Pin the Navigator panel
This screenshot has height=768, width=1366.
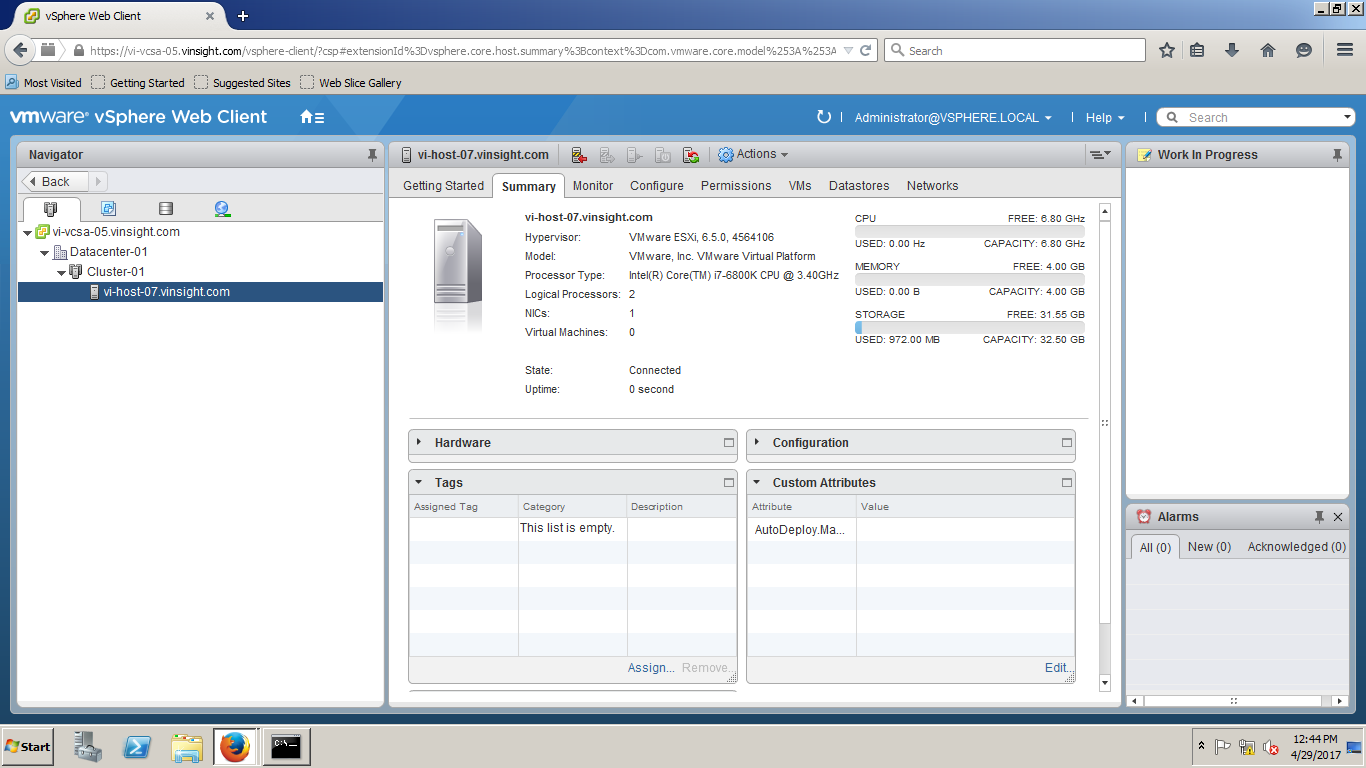(372, 155)
